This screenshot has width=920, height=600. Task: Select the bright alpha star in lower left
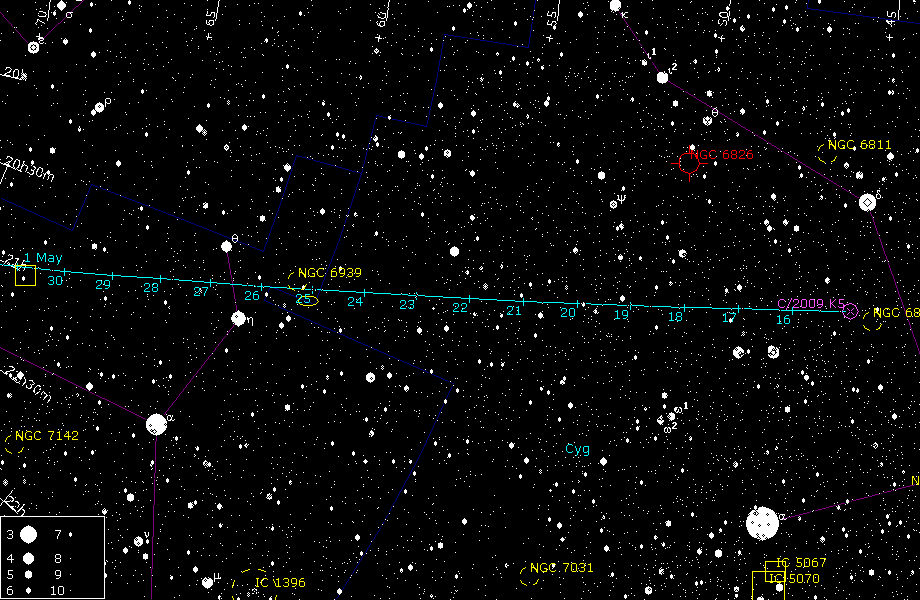tap(156, 424)
